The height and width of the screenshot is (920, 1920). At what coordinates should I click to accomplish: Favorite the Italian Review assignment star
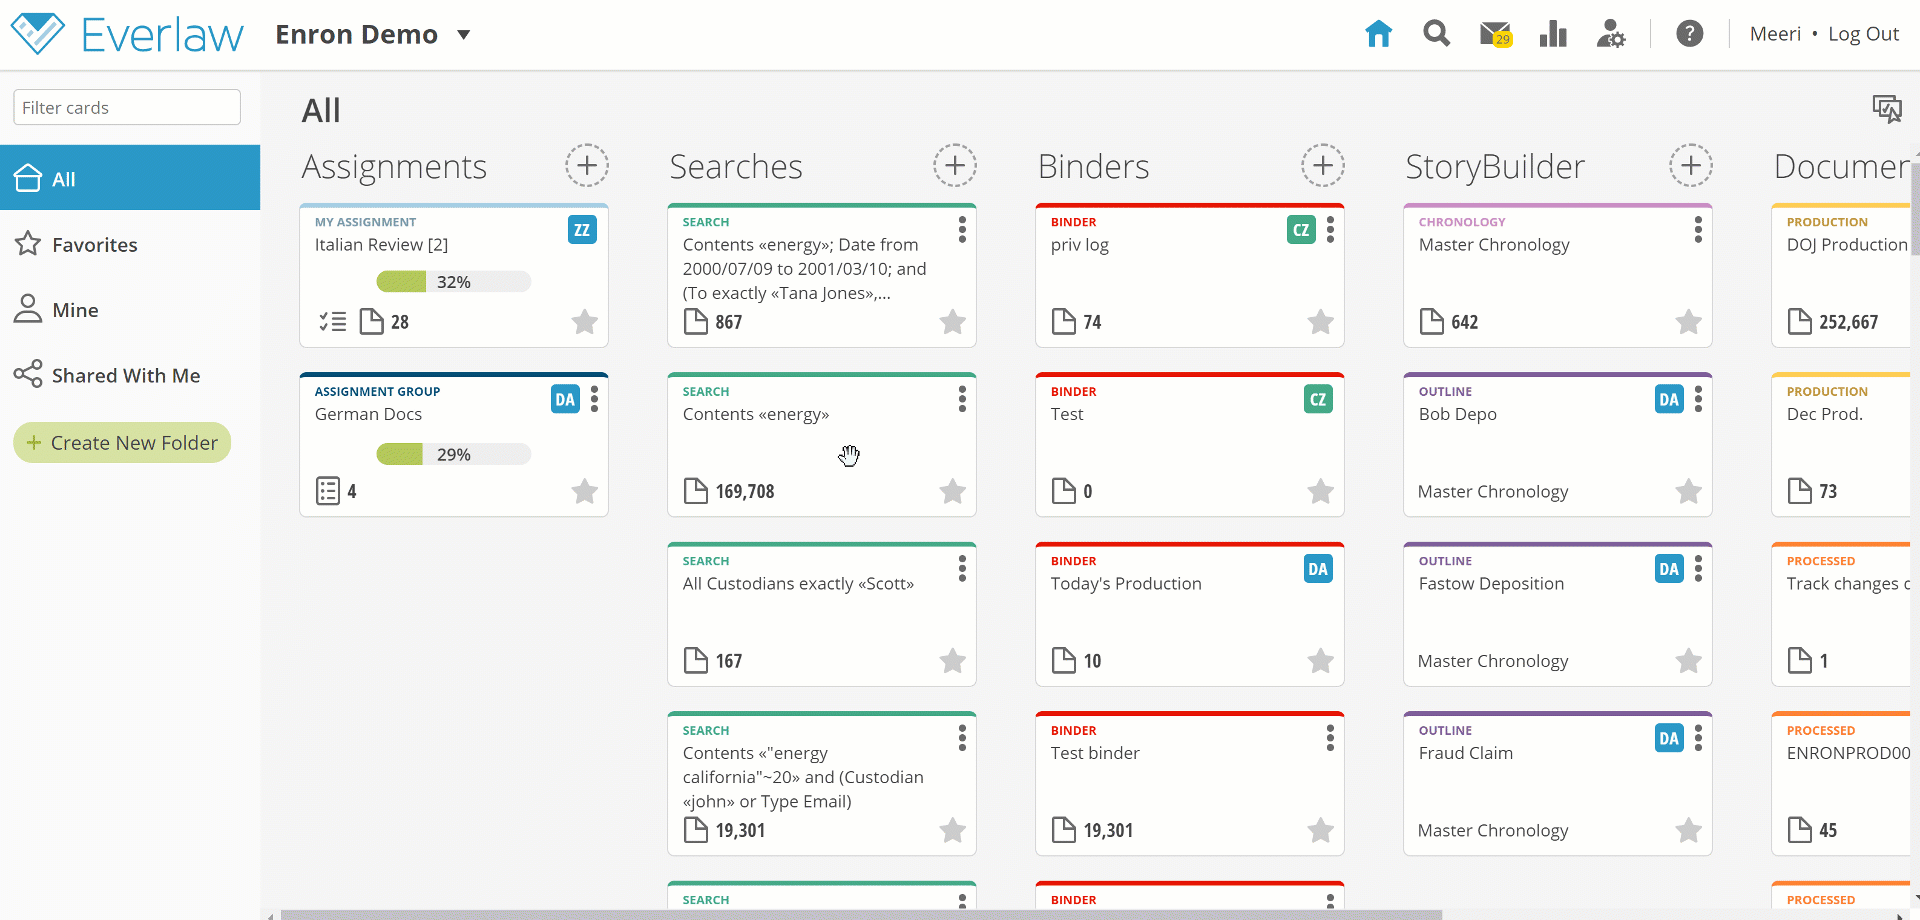(x=585, y=321)
